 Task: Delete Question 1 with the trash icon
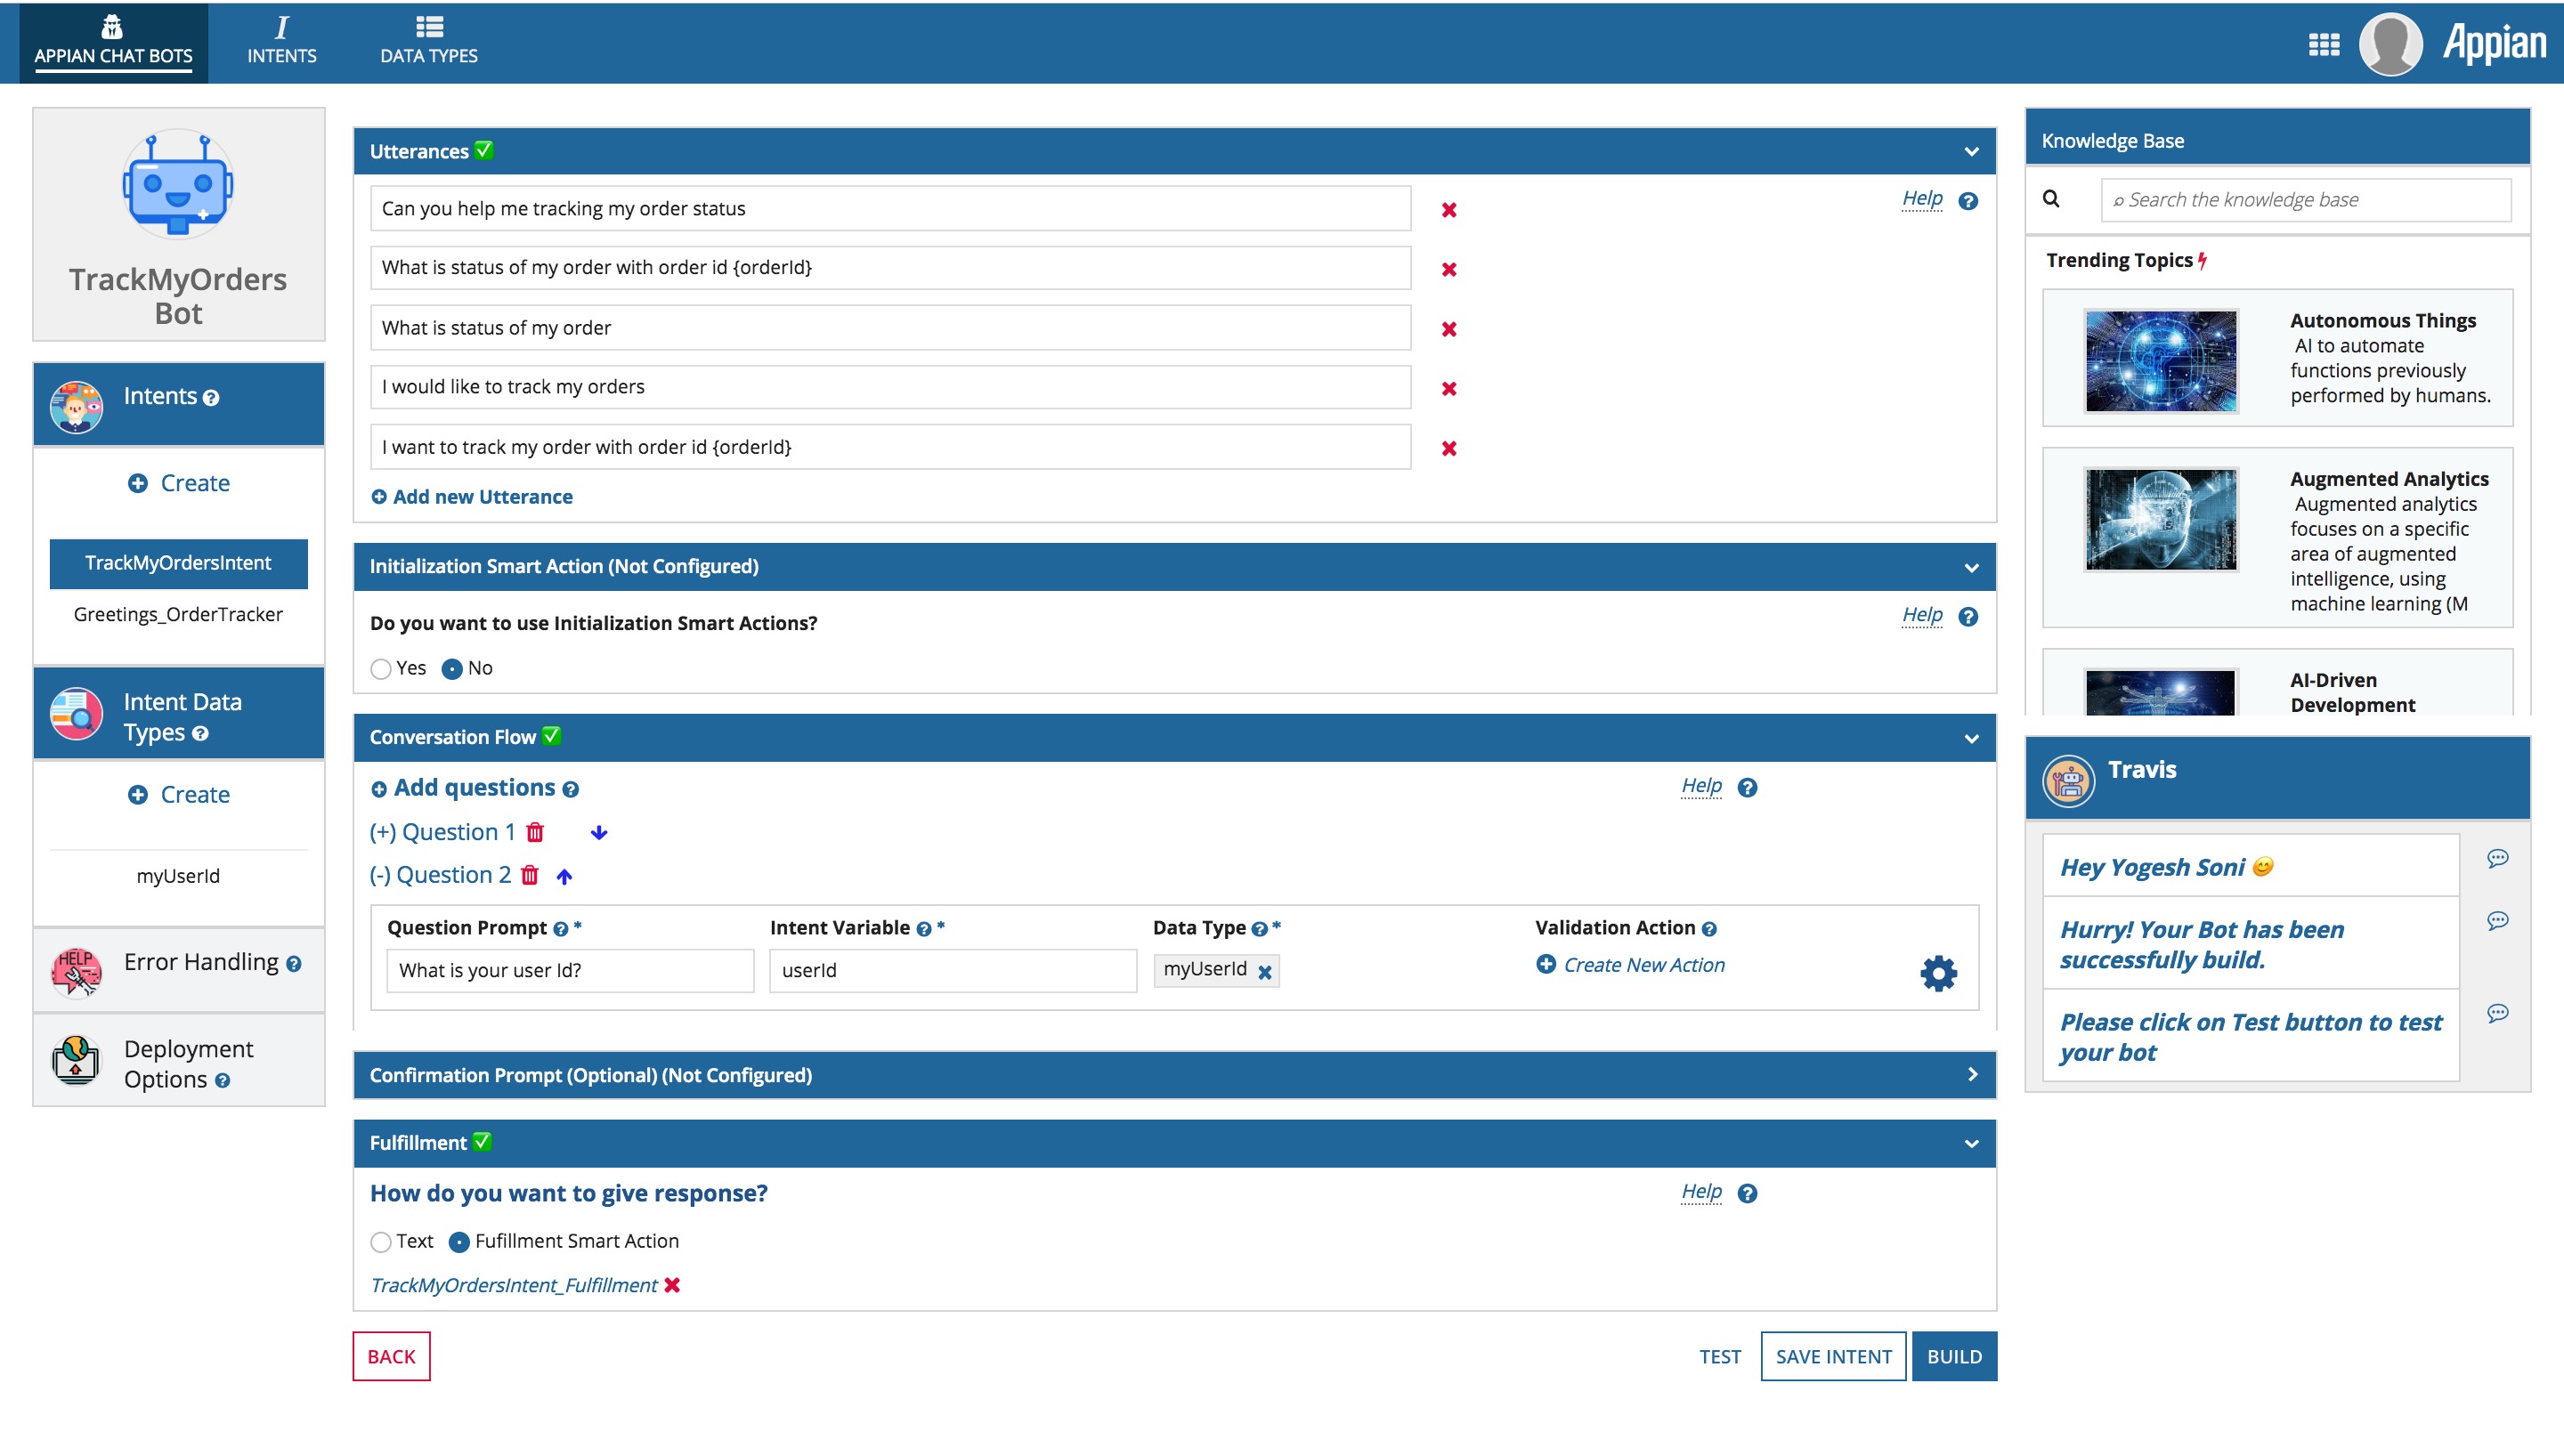tap(535, 832)
